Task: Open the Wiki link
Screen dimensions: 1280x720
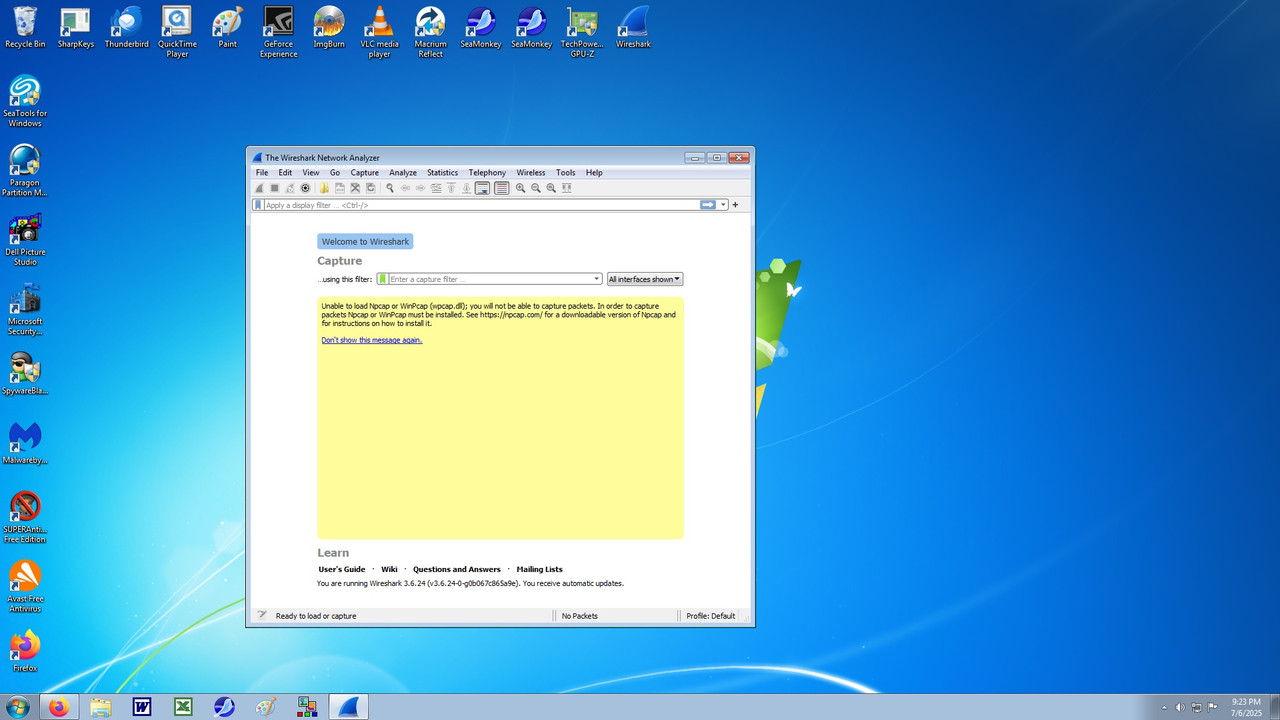Action: 389,569
